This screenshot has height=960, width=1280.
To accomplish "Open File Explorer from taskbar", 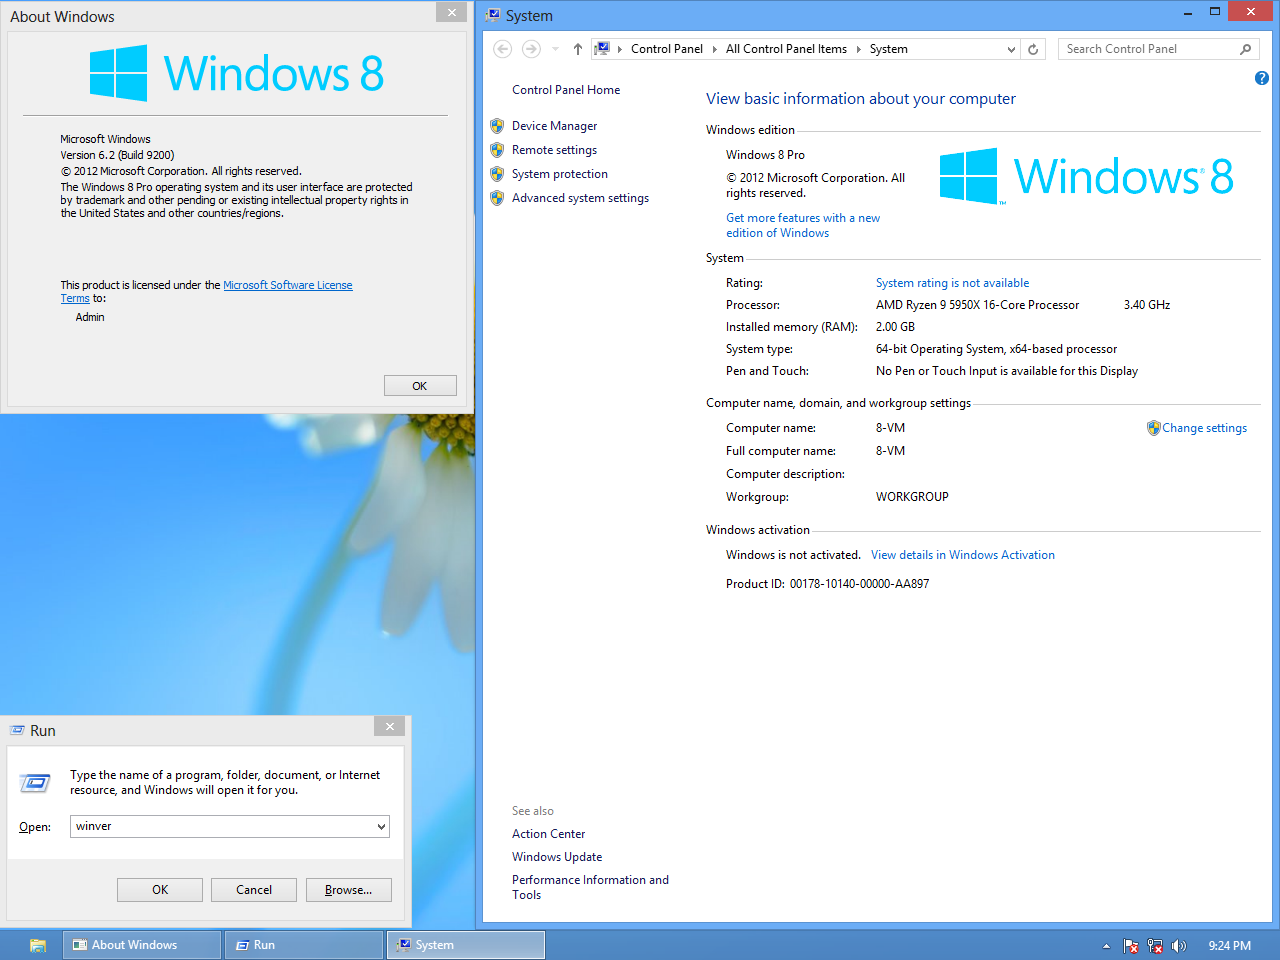I will pyautogui.click(x=38, y=945).
